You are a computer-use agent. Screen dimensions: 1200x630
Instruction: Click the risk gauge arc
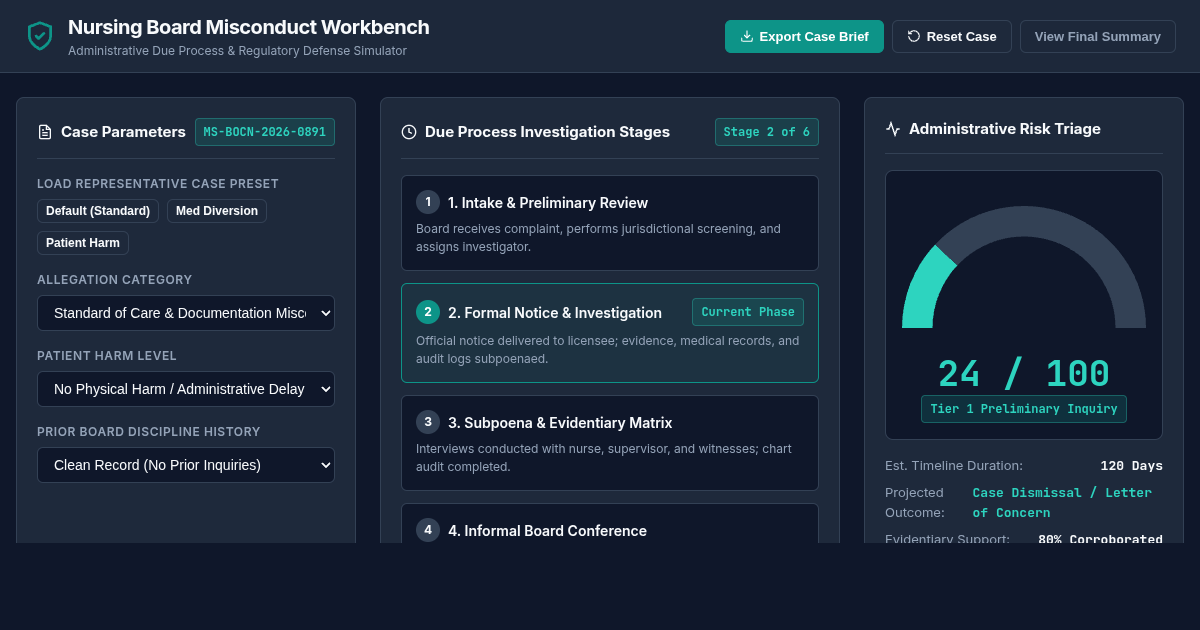click(x=1024, y=267)
